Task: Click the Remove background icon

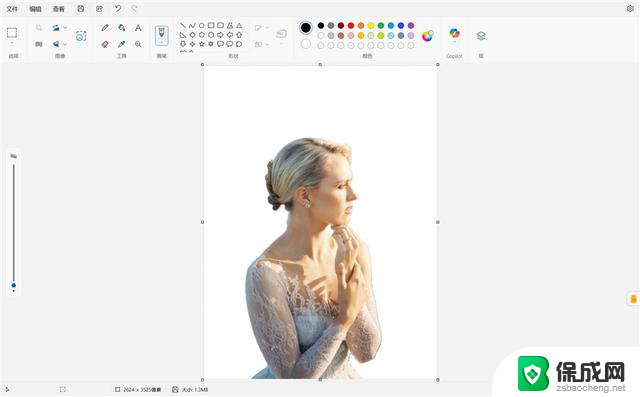Action: (81, 36)
